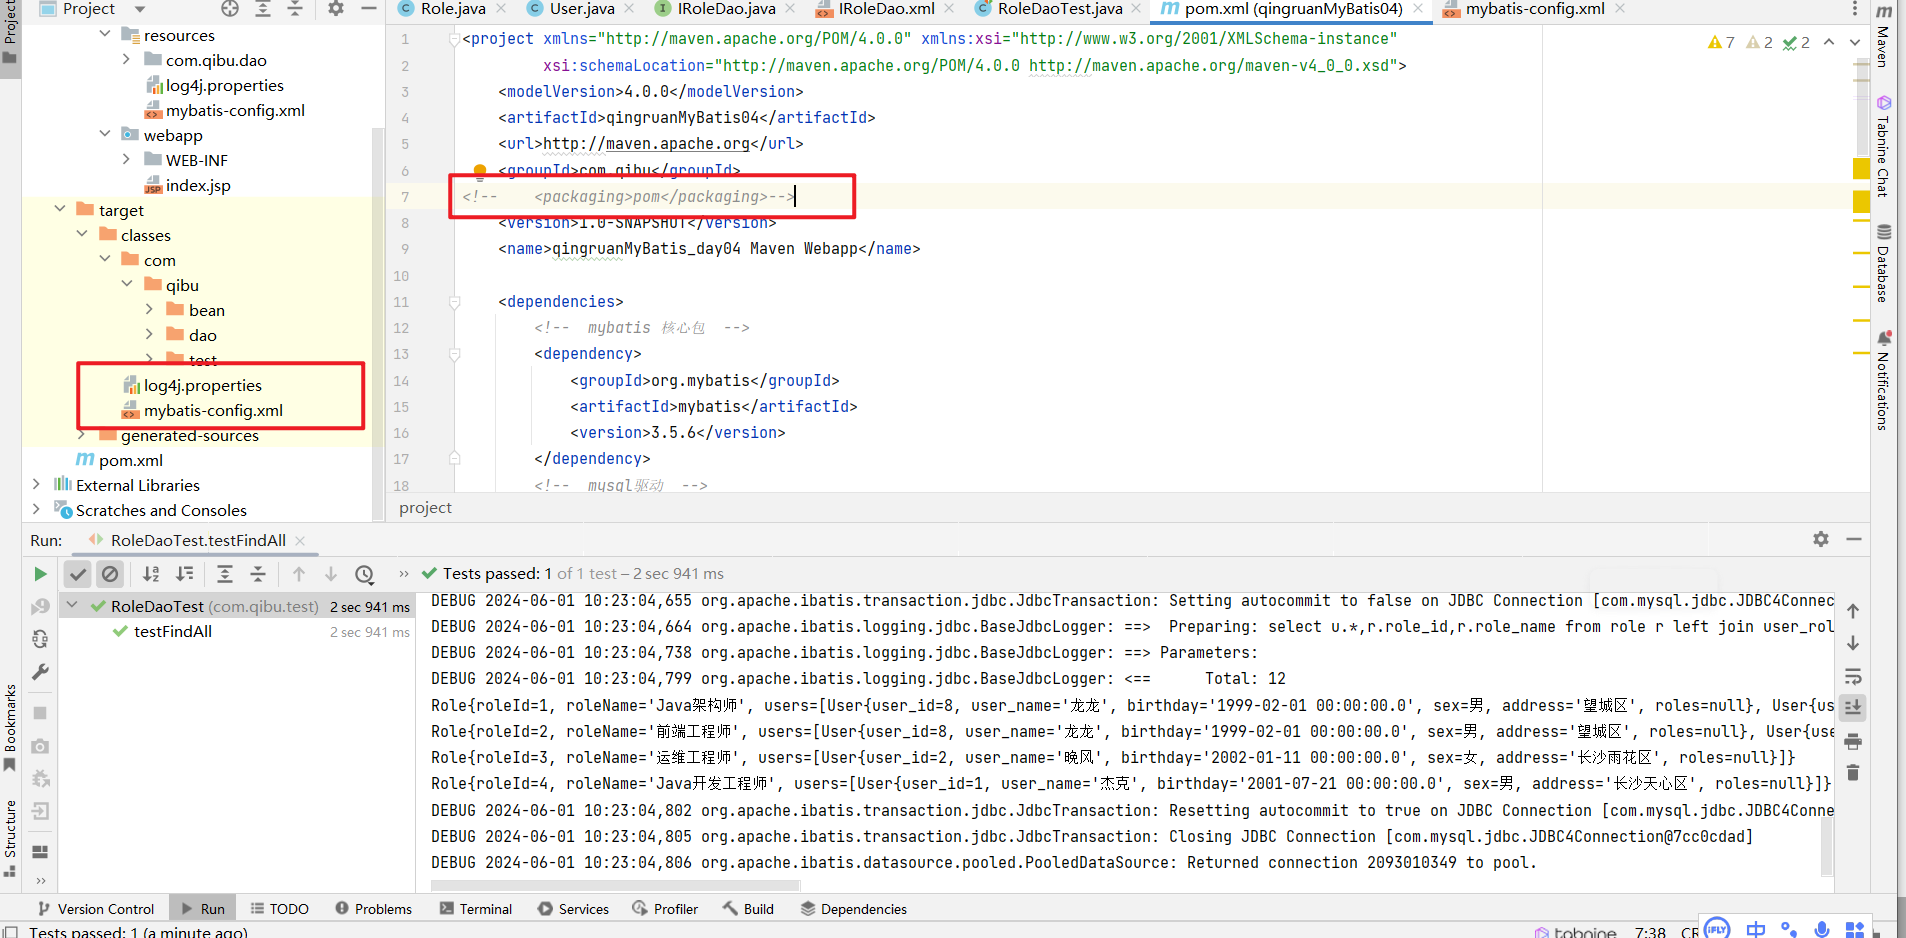1906x938 pixels.
Task: Jump to previous highlighted error arrow
Action: [1829, 42]
